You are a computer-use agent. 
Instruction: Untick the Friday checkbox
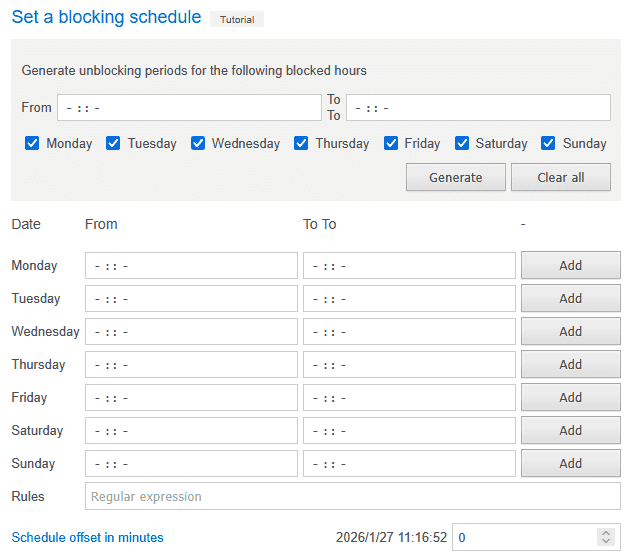pos(391,143)
